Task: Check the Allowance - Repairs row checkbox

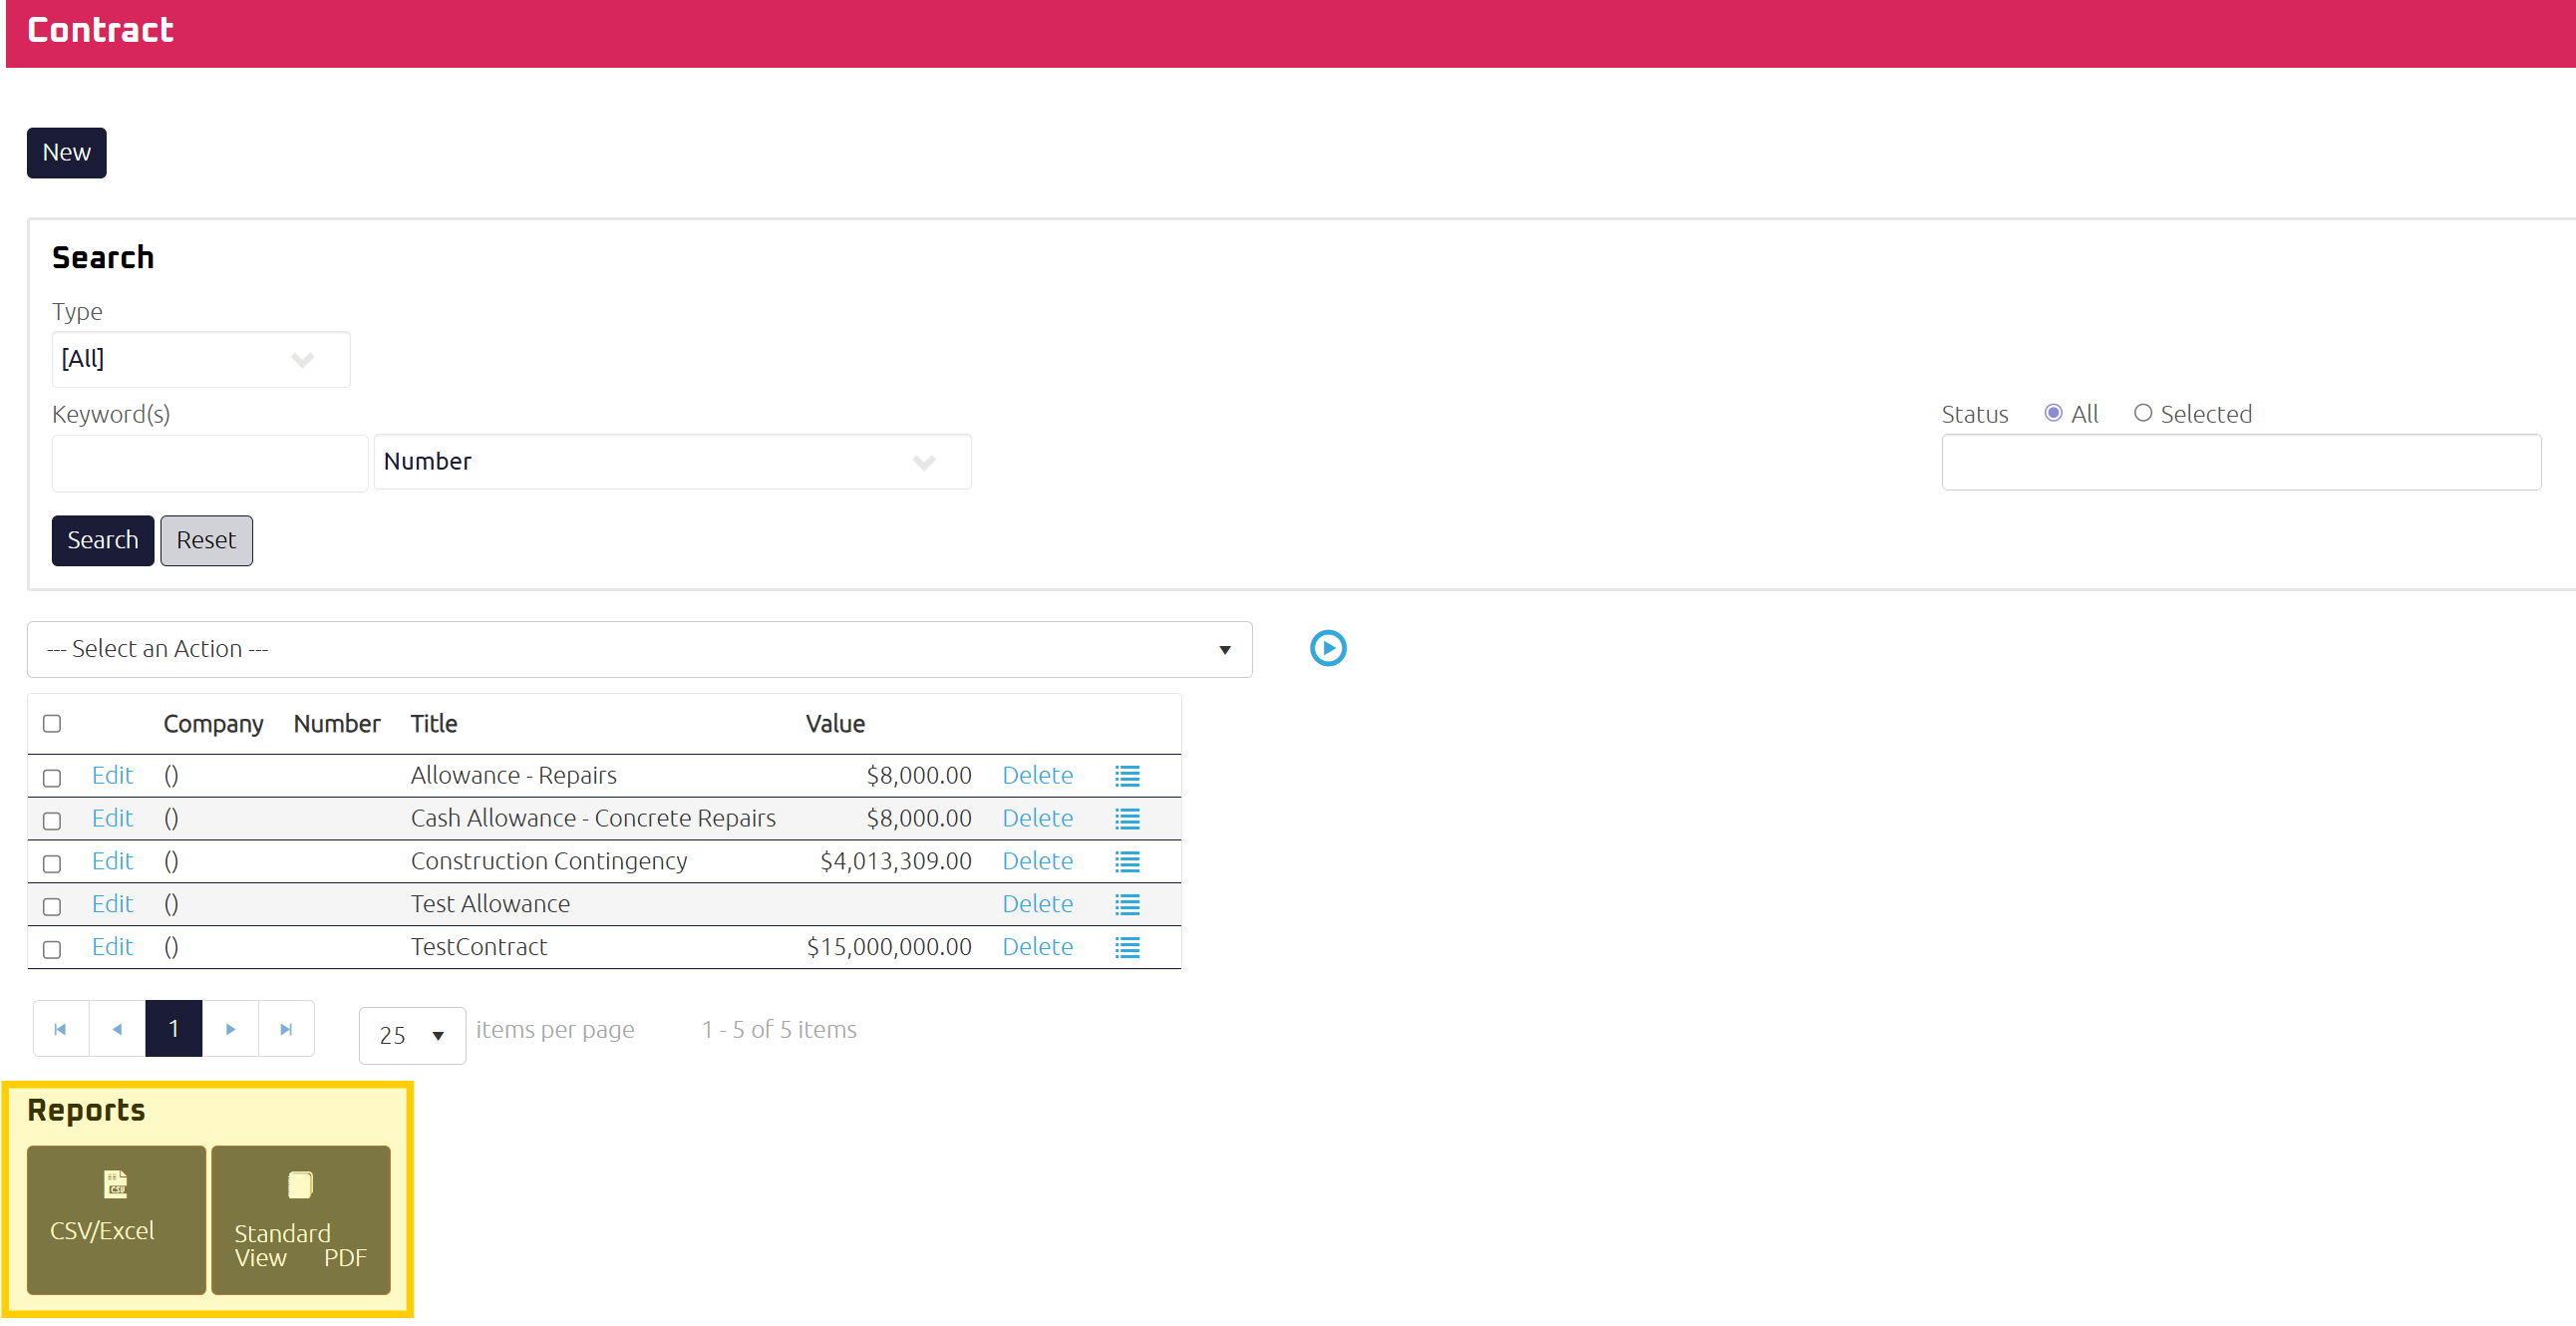Action: pos(52,778)
